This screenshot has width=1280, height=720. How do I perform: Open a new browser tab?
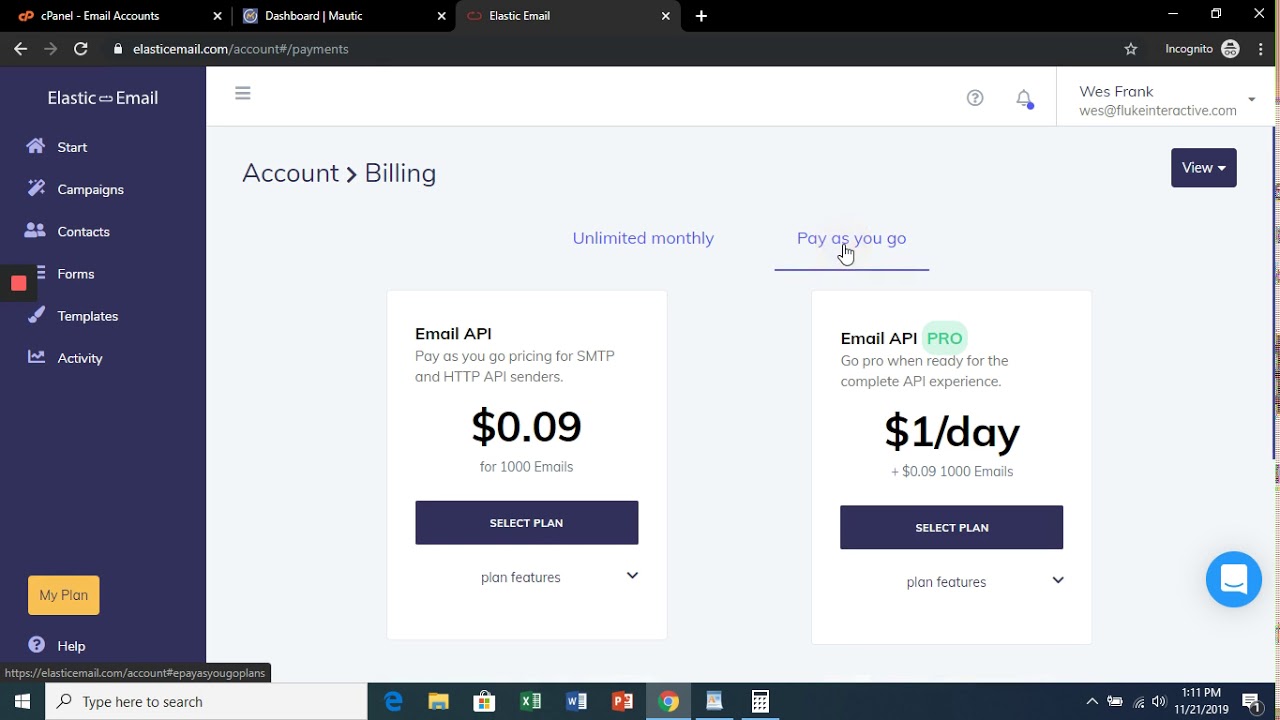pos(701,16)
